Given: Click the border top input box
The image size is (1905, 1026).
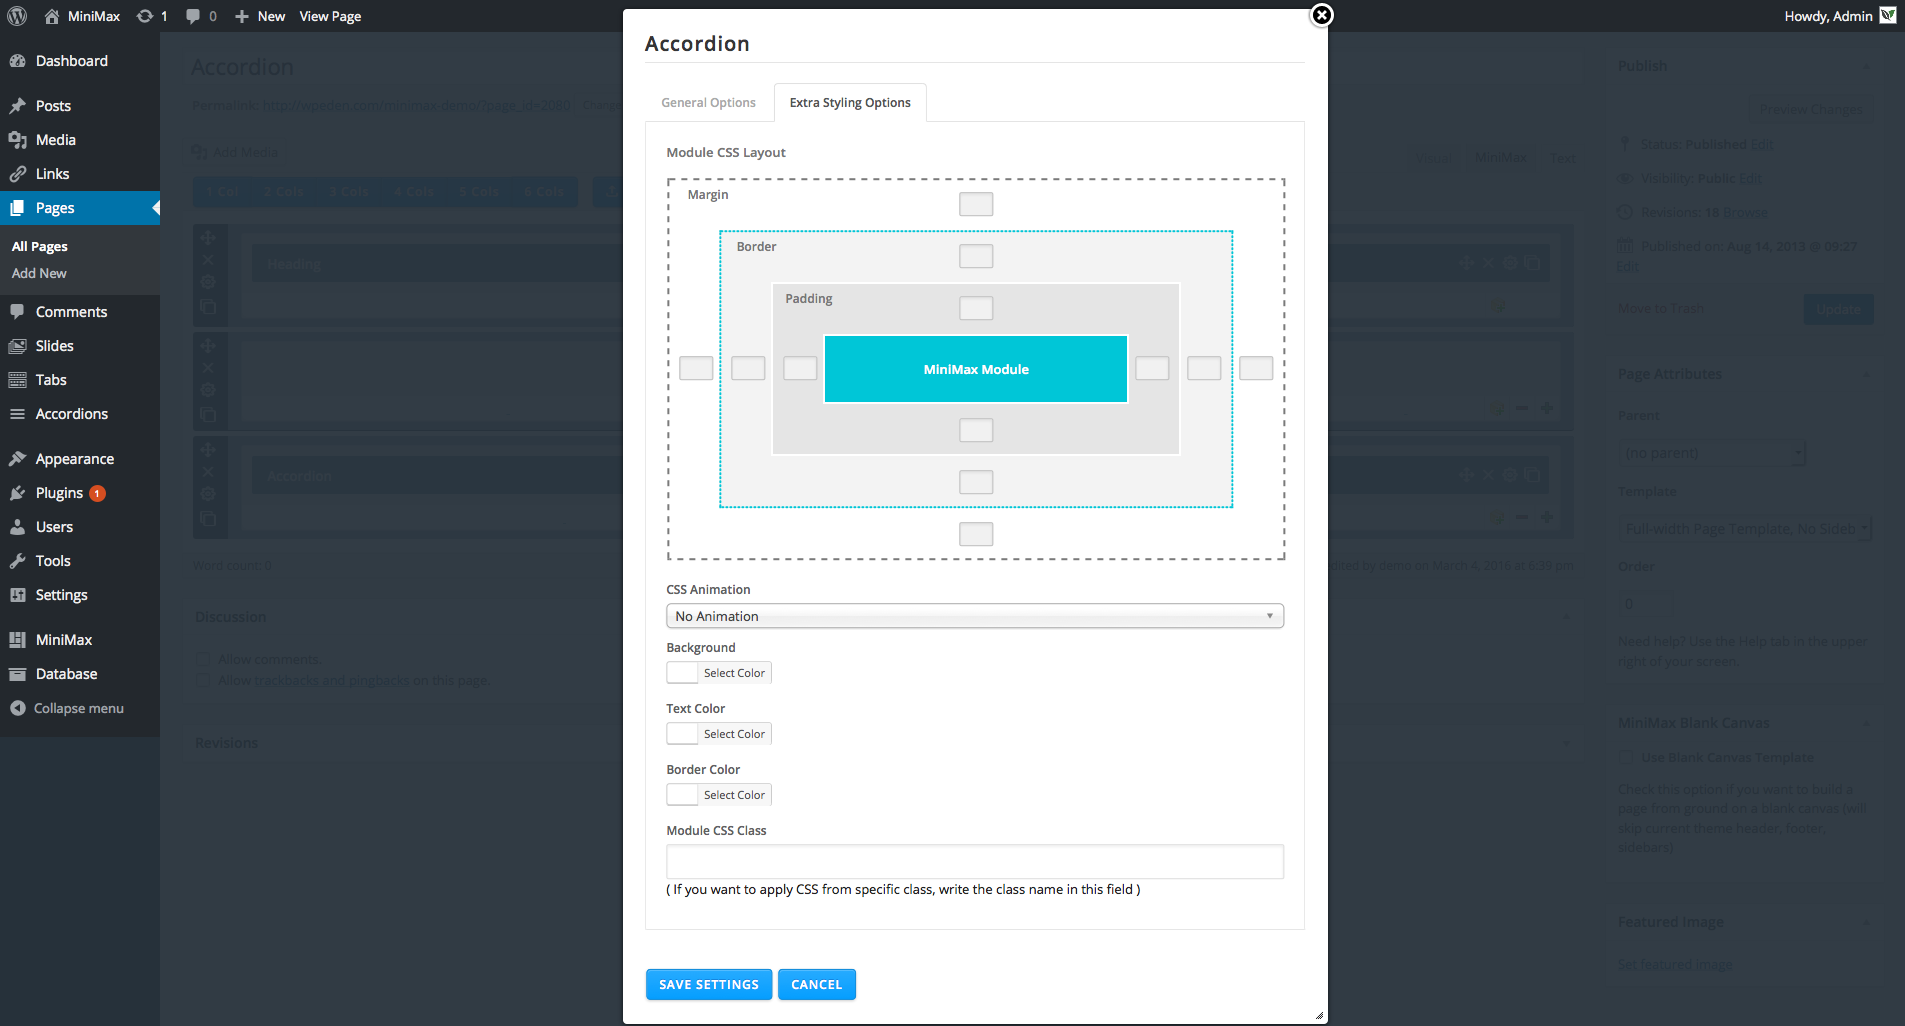Looking at the screenshot, I should tap(976, 256).
